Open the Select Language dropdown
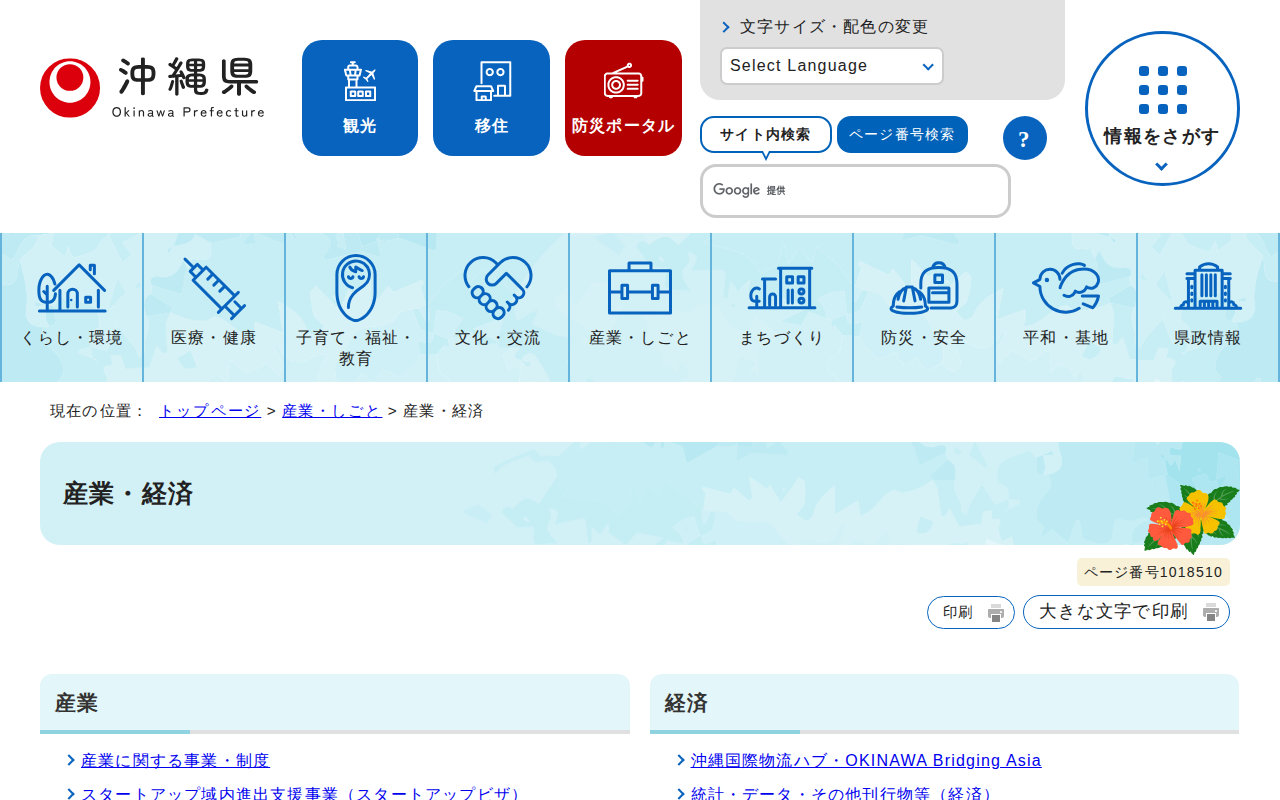 coord(831,66)
